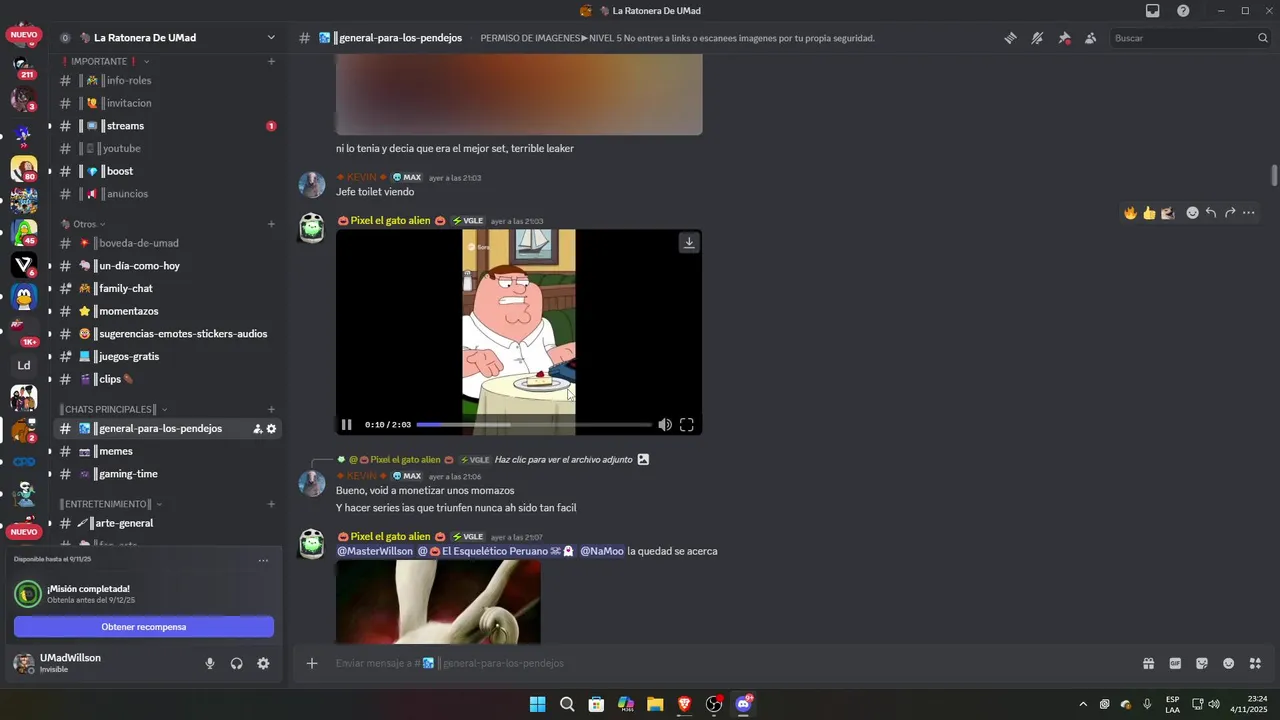
Task: Open pinned messages
Action: click(1064, 38)
